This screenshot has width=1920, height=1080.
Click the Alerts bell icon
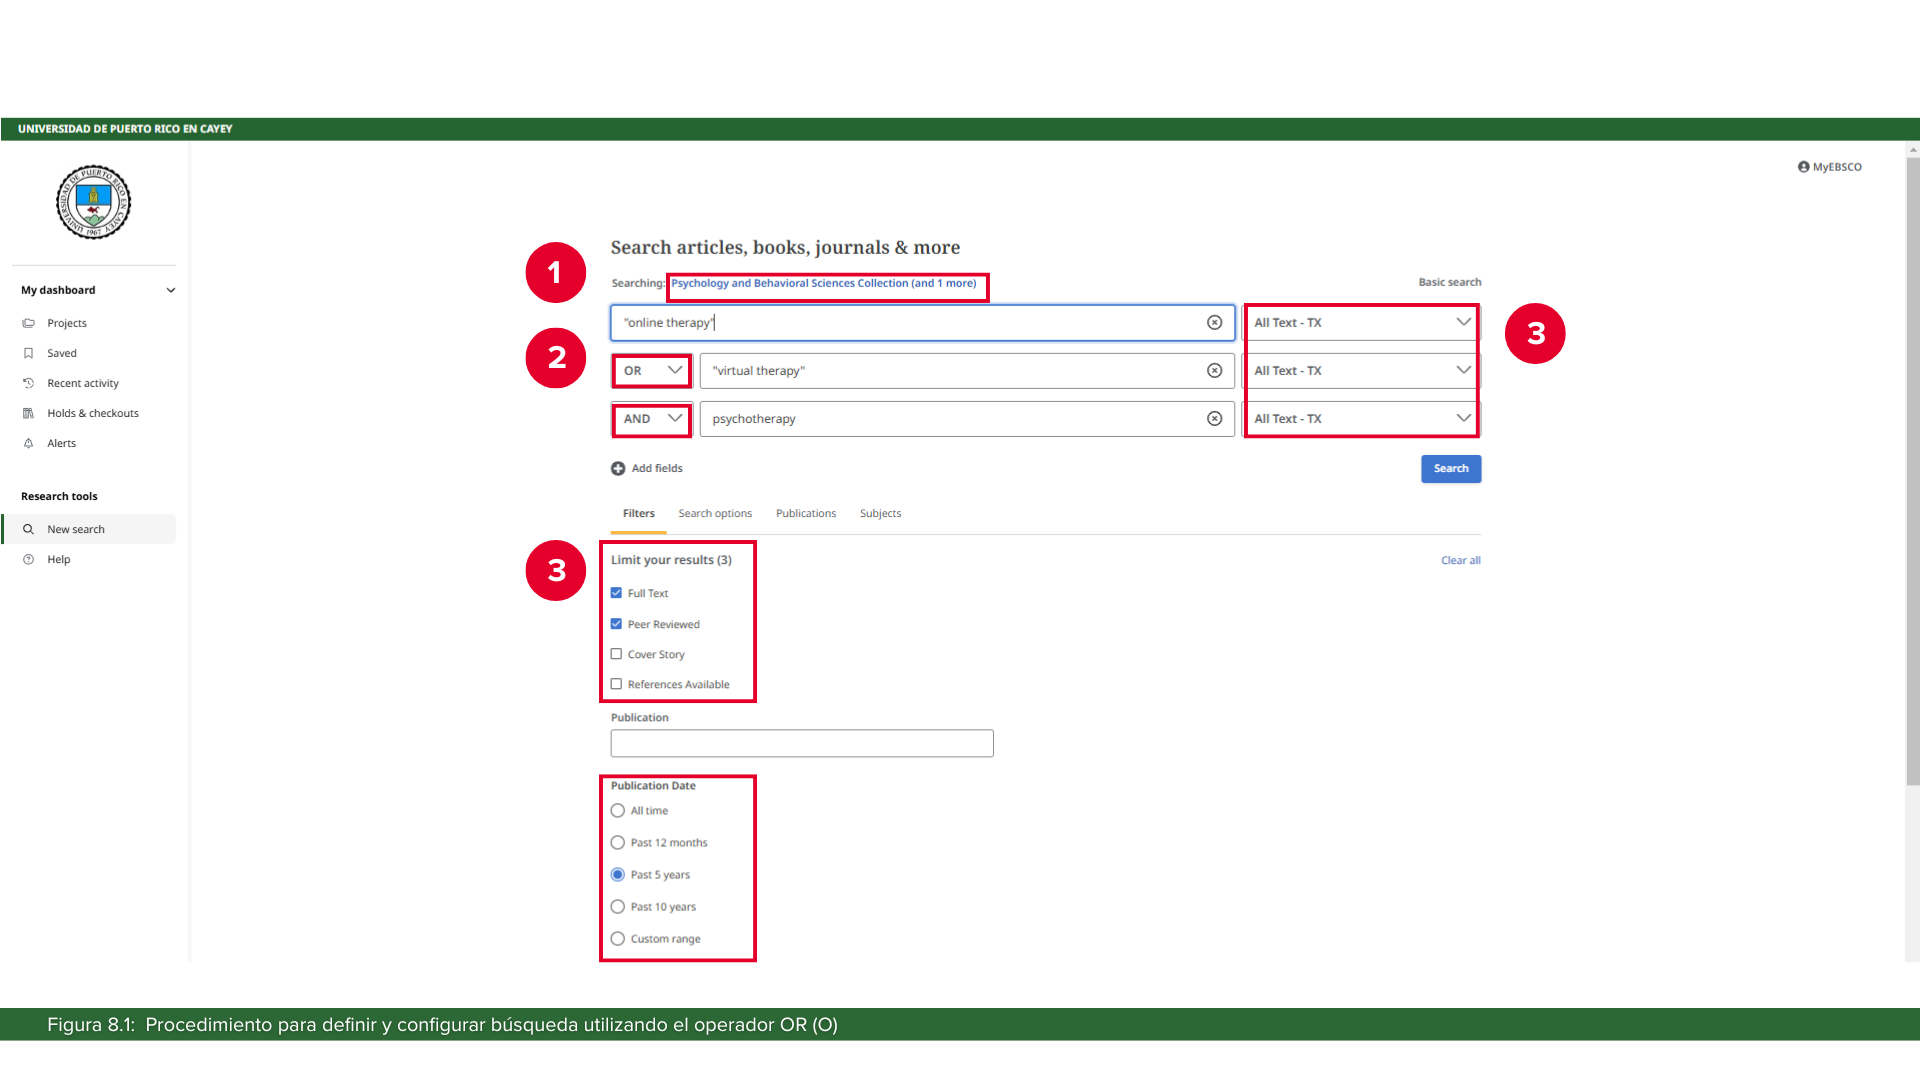coord(29,443)
